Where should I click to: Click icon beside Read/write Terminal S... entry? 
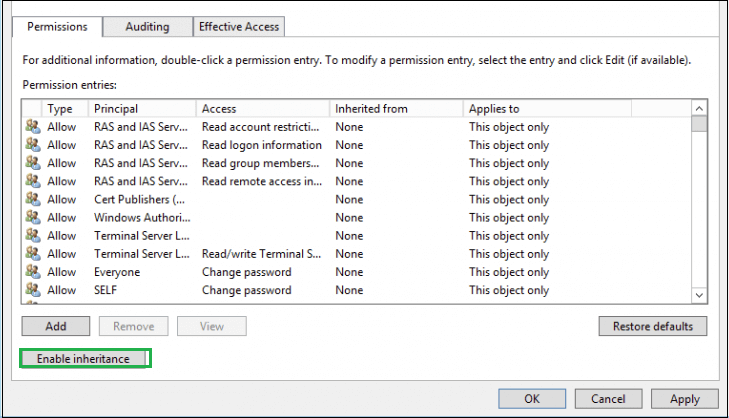[x=33, y=253]
